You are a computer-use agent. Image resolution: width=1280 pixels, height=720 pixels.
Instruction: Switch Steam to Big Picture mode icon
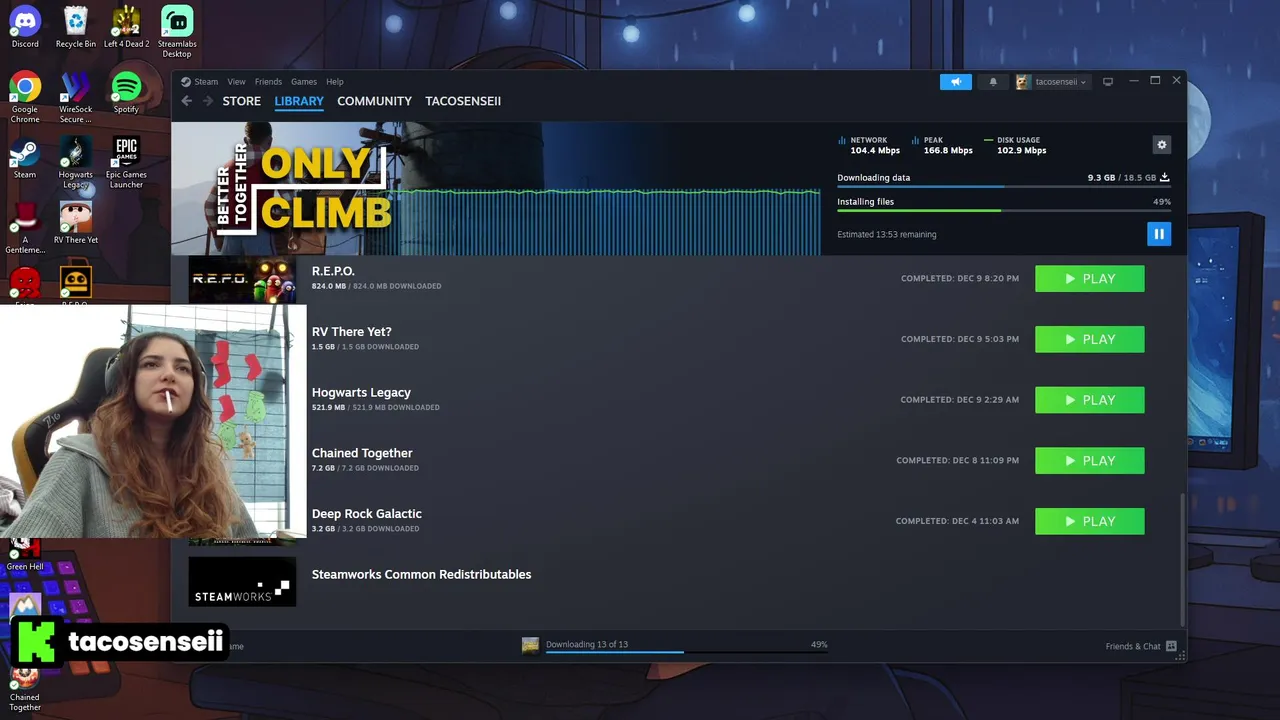coord(1108,82)
